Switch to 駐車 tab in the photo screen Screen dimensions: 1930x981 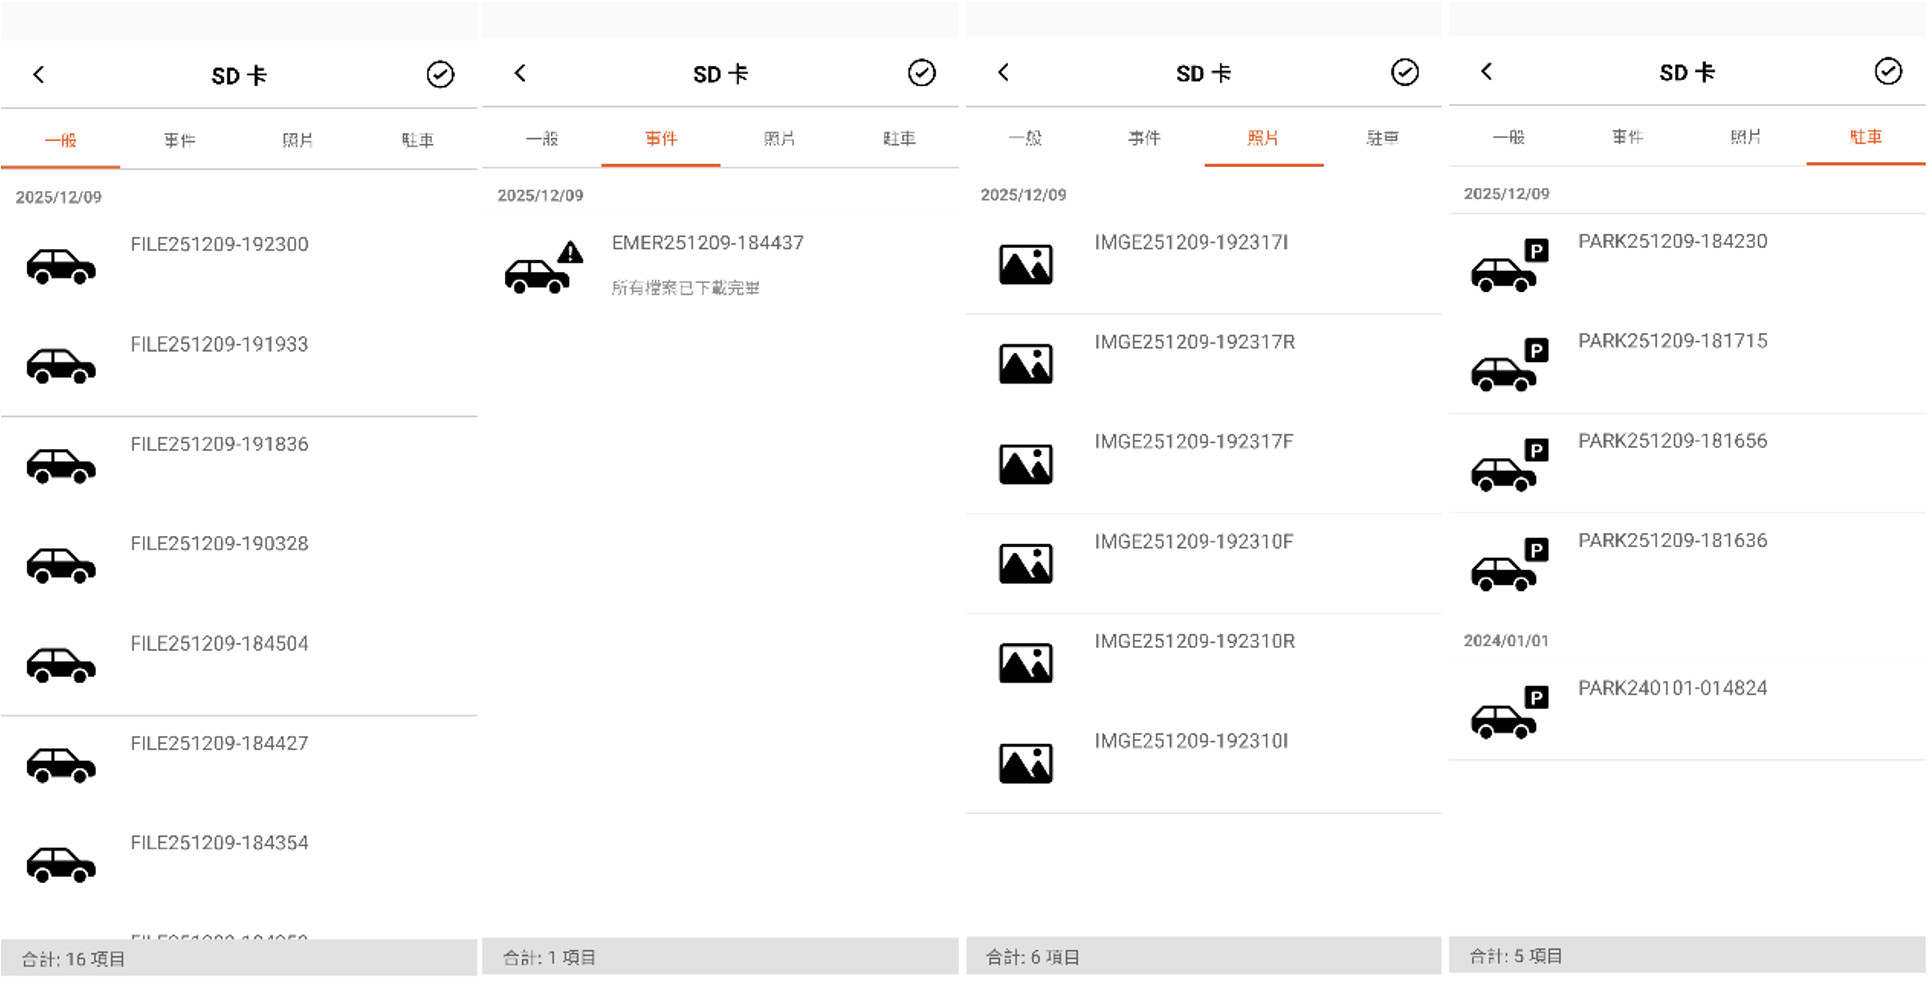click(x=1381, y=138)
